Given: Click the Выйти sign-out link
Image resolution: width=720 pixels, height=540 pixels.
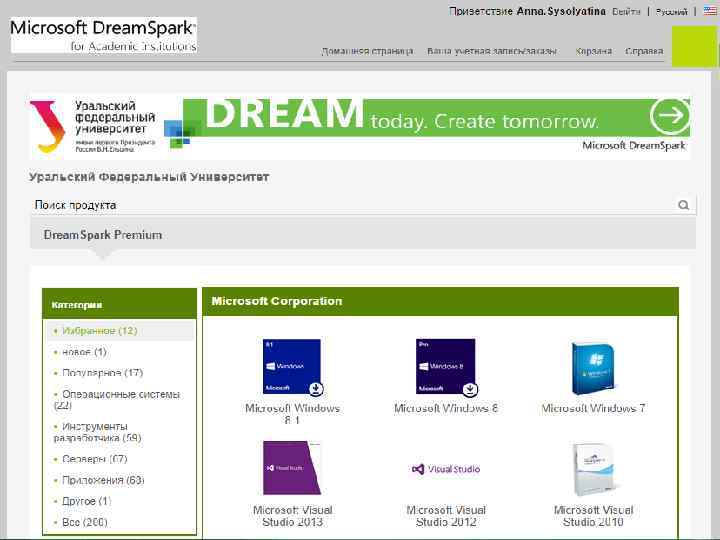Looking at the screenshot, I should (626, 11).
